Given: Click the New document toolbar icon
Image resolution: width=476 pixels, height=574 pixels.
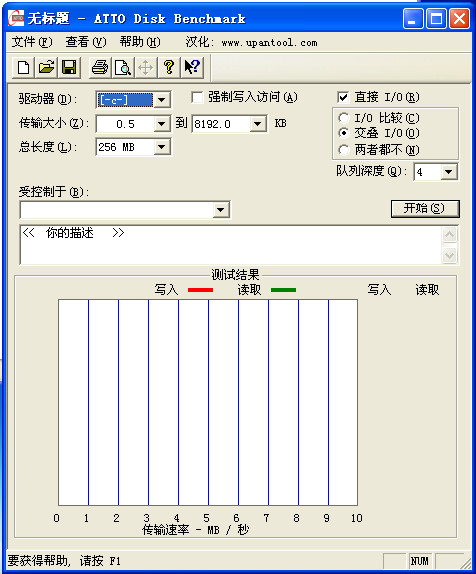Looking at the screenshot, I should point(24,67).
